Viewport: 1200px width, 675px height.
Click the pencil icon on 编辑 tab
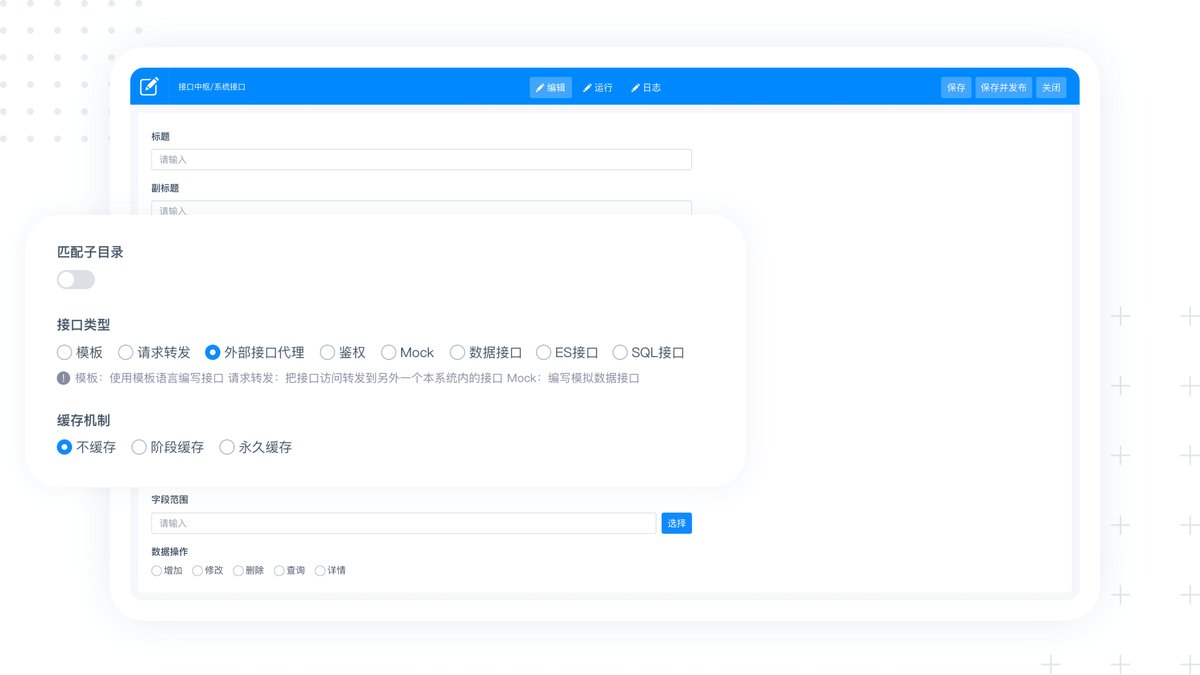click(540, 88)
